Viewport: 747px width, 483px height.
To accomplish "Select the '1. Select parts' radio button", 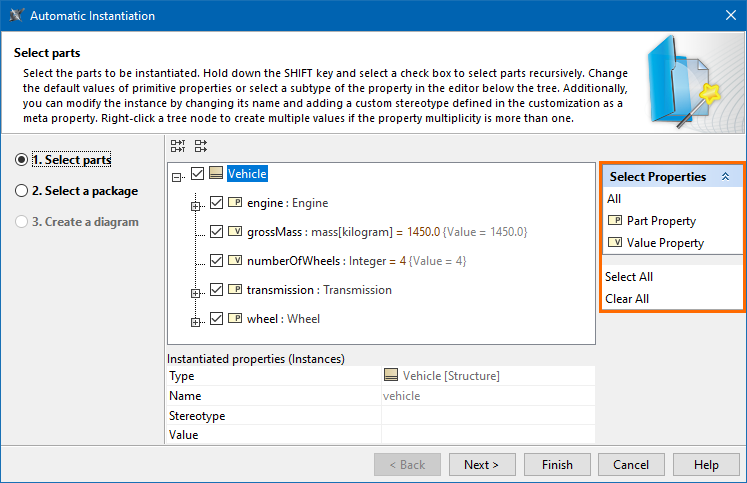I will 21,160.
